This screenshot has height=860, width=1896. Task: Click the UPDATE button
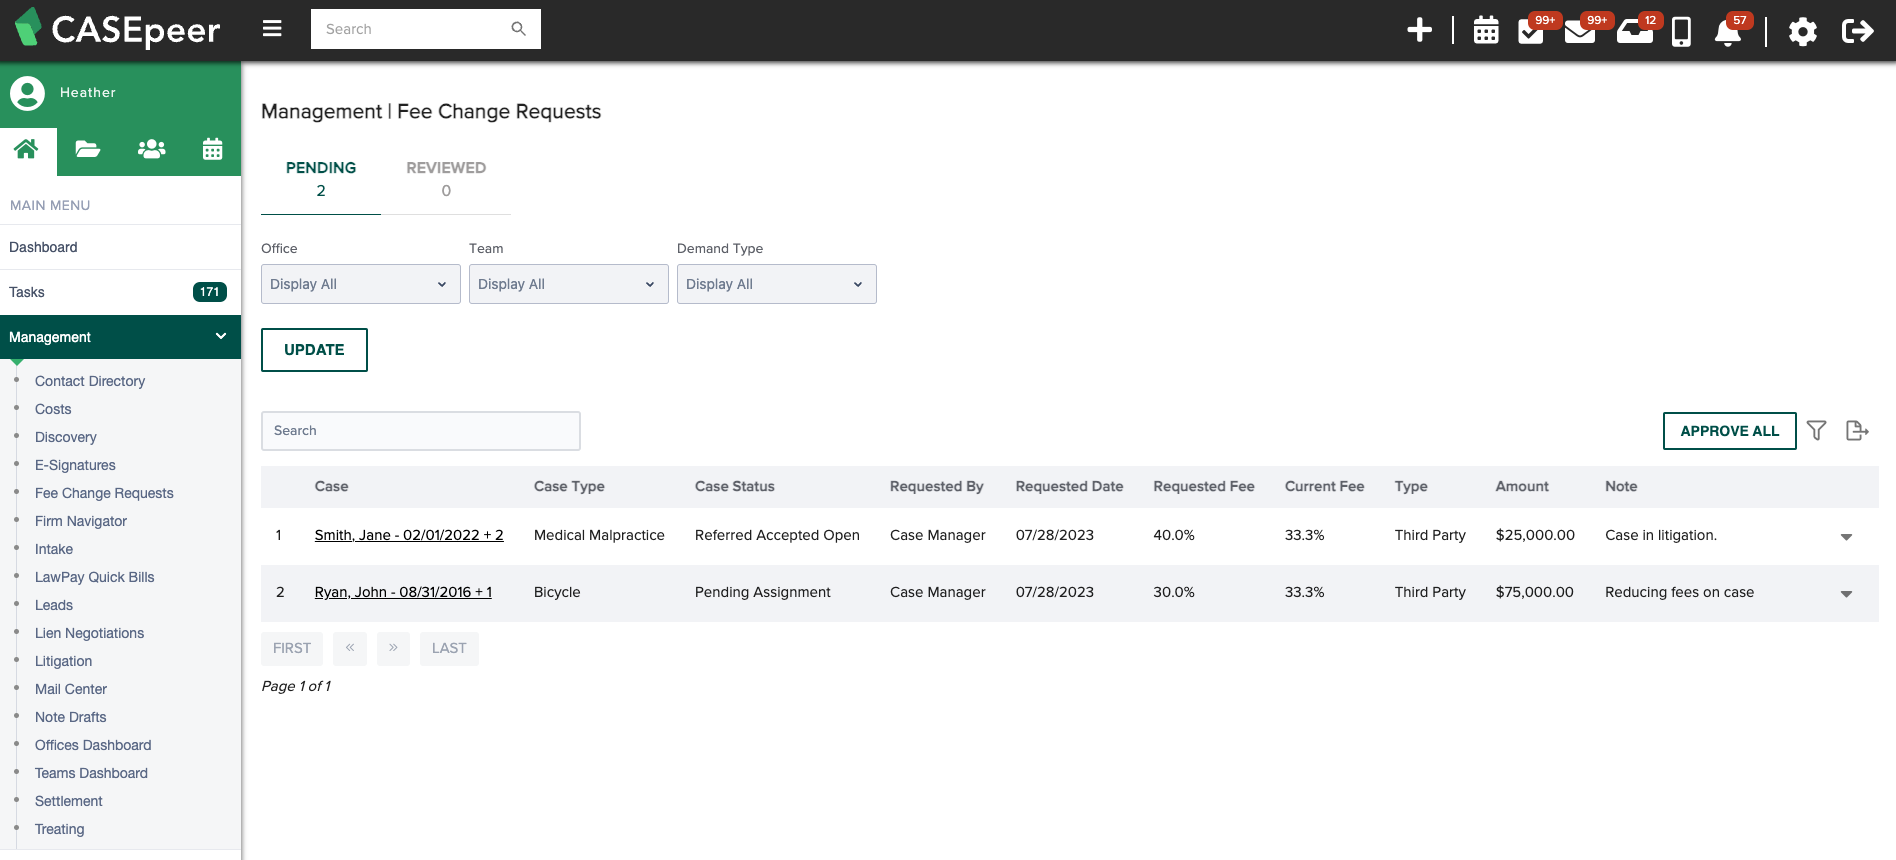pos(314,350)
